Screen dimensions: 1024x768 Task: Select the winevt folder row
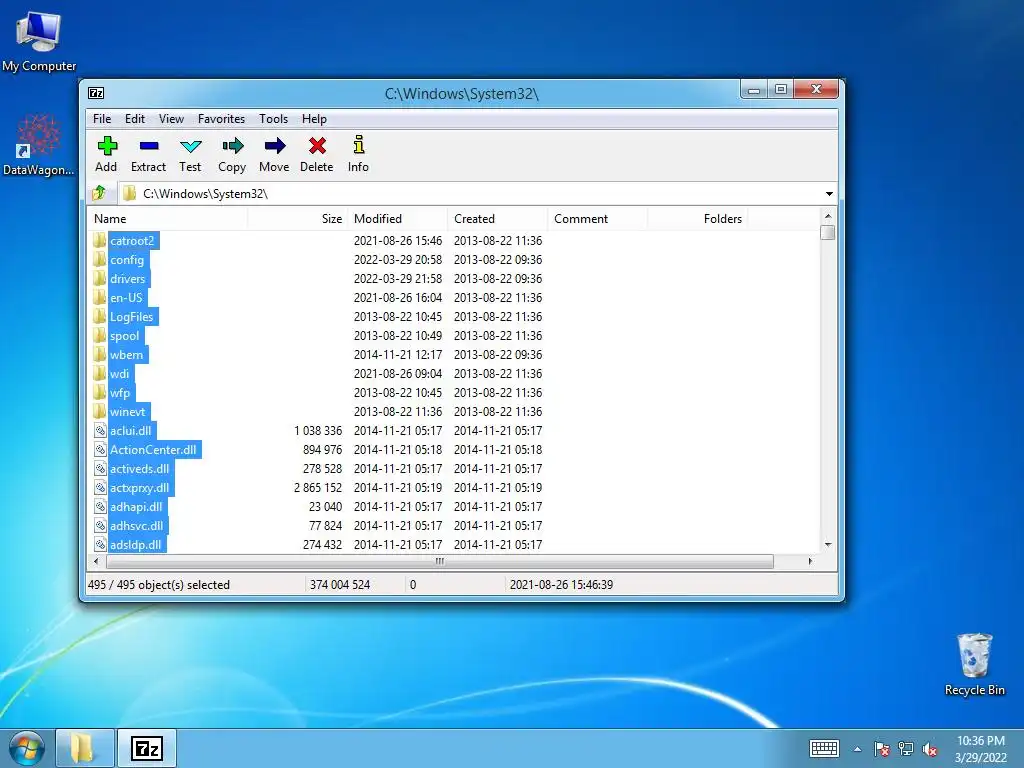pos(453,411)
